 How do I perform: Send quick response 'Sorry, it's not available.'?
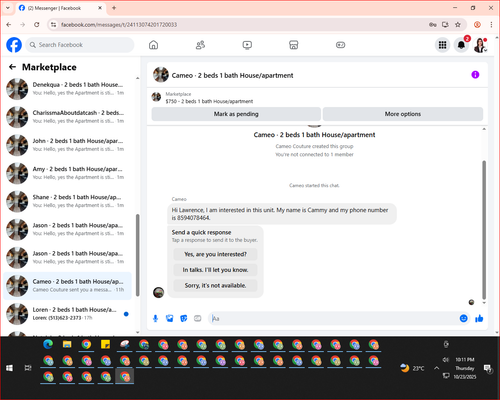click(x=215, y=285)
